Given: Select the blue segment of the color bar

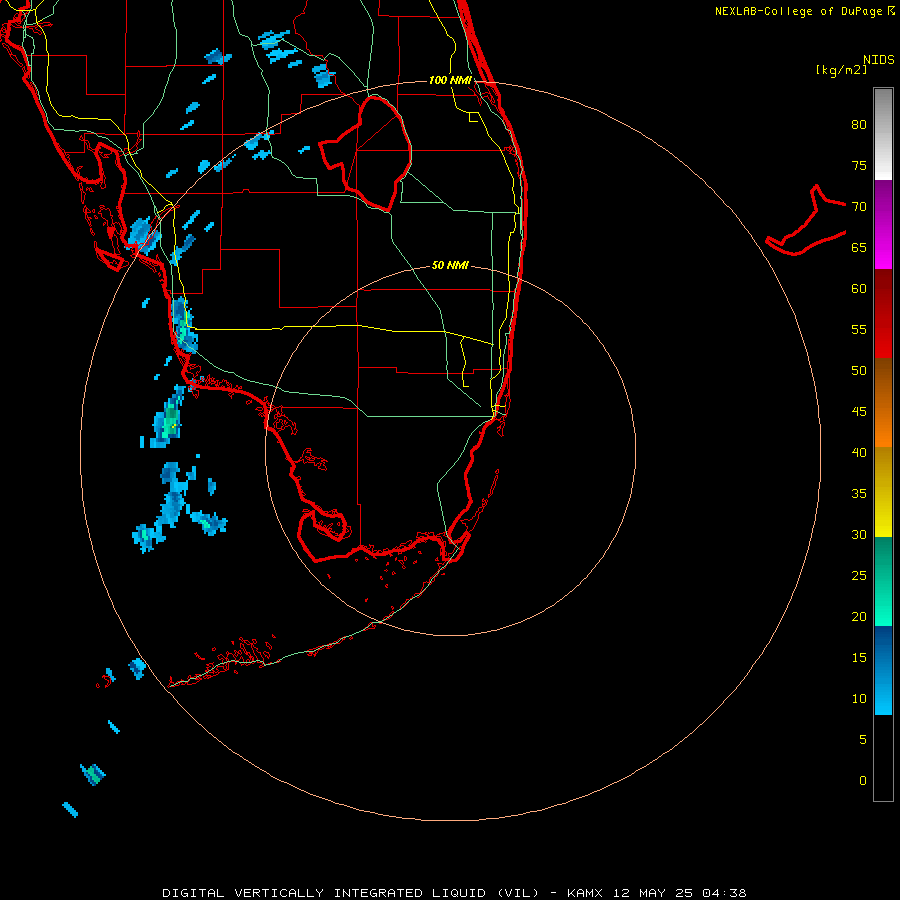Looking at the screenshot, I should tap(883, 670).
